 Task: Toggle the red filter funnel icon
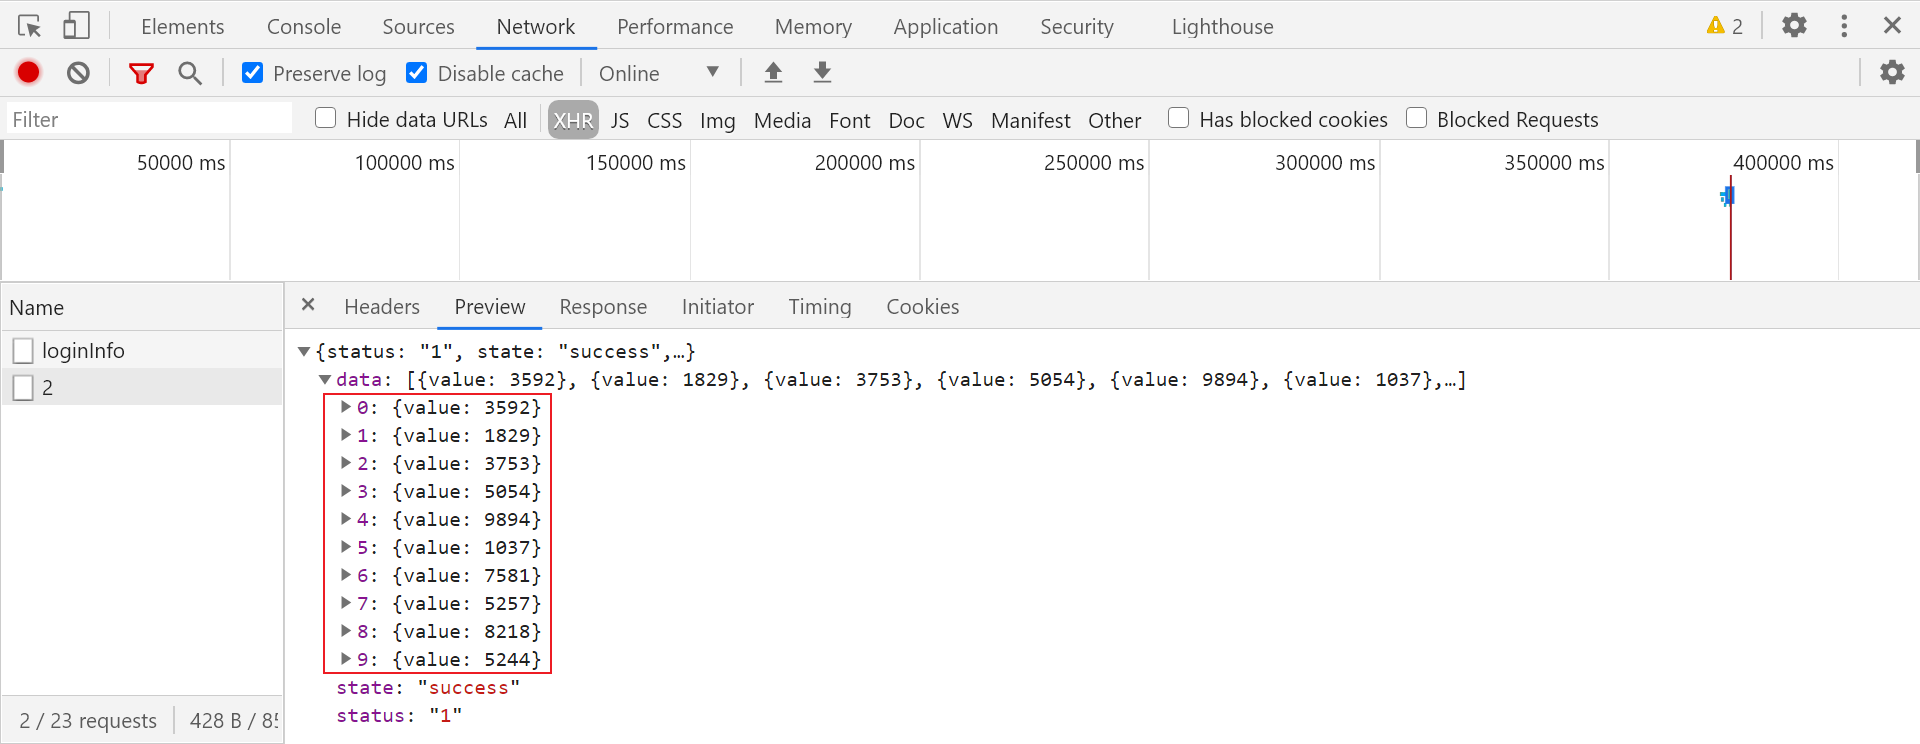(x=141, y=73)
